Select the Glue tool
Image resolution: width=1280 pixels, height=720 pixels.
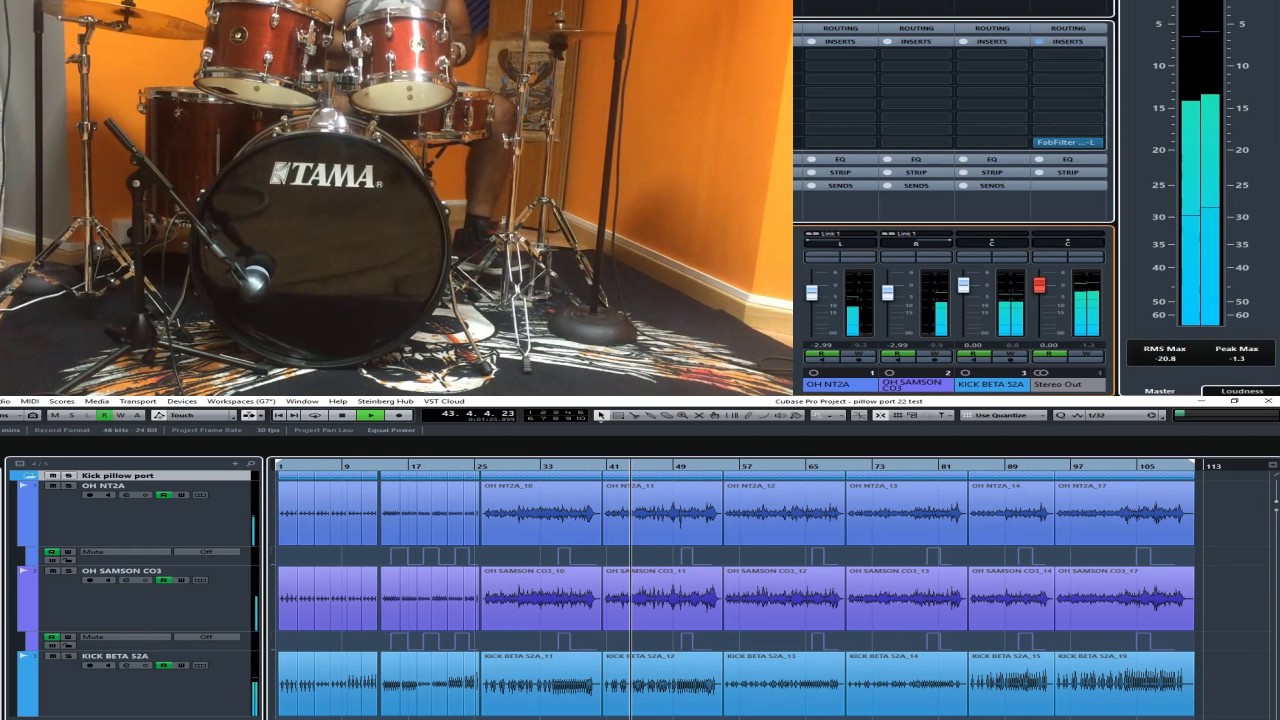[x=651, y=415]
